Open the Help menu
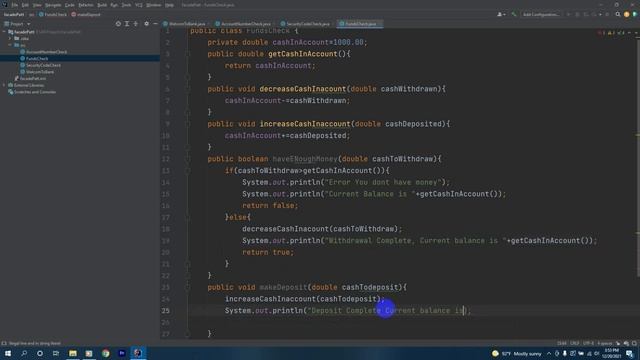This screenshot has height=360, width=640. (x=169, y=5)
